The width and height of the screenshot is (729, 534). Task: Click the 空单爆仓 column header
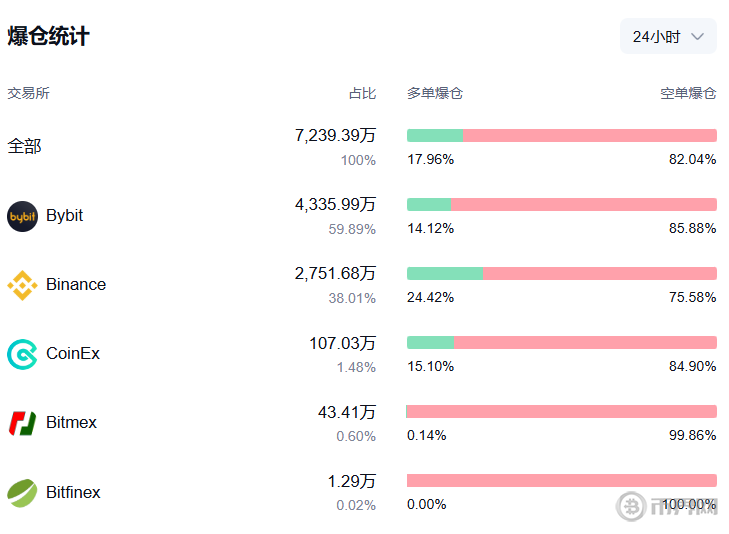(x=688, y=93)
